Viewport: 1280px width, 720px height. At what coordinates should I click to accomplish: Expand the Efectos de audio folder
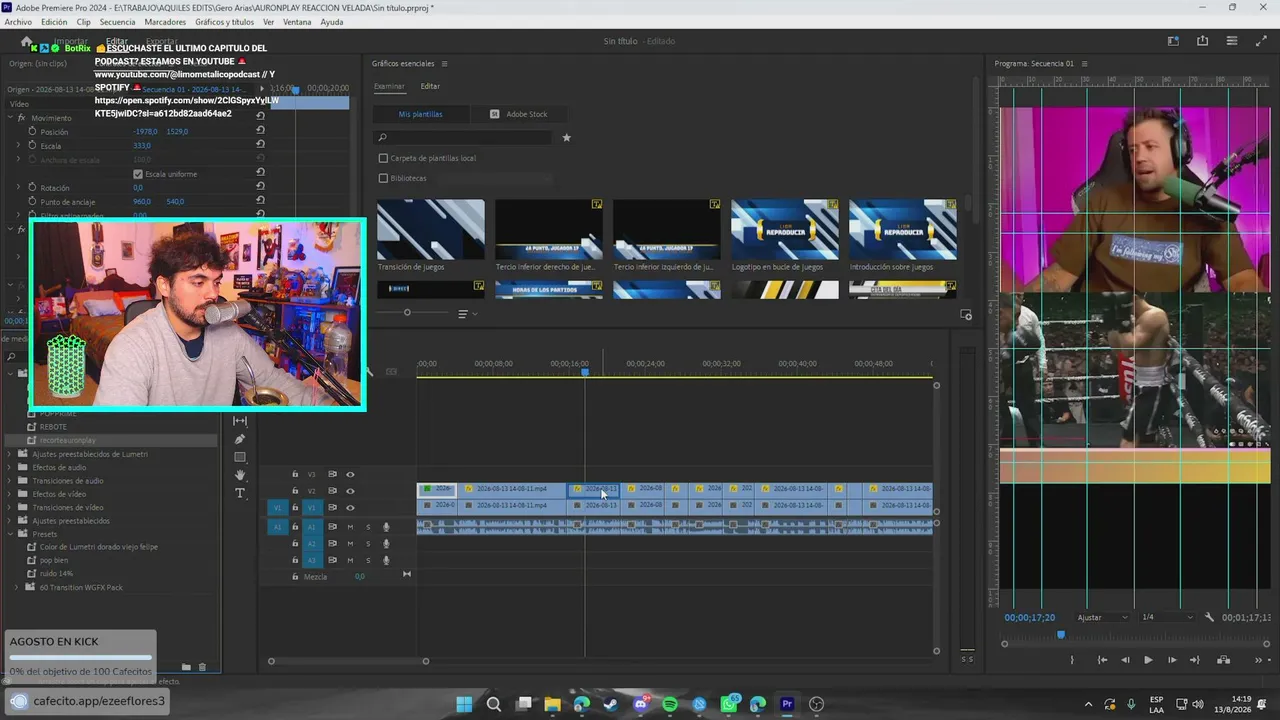click(x=10, y=467)
